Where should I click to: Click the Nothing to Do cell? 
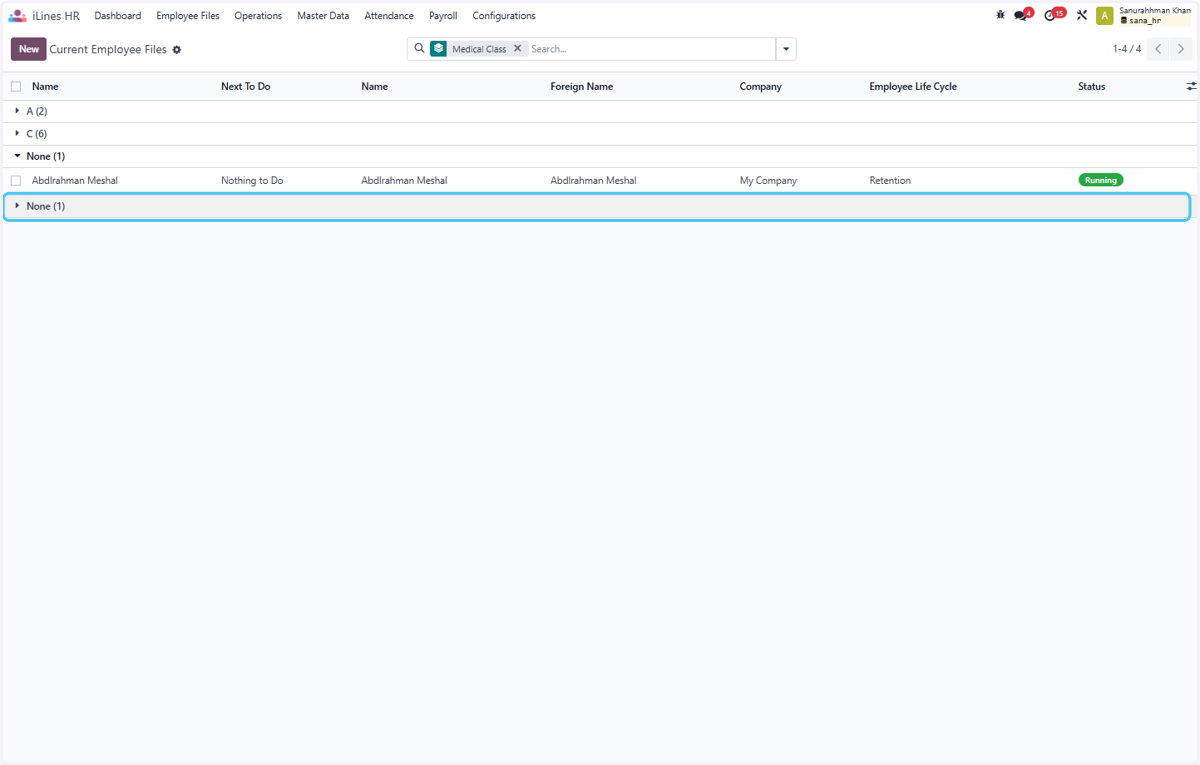click(x=252, y=181)
